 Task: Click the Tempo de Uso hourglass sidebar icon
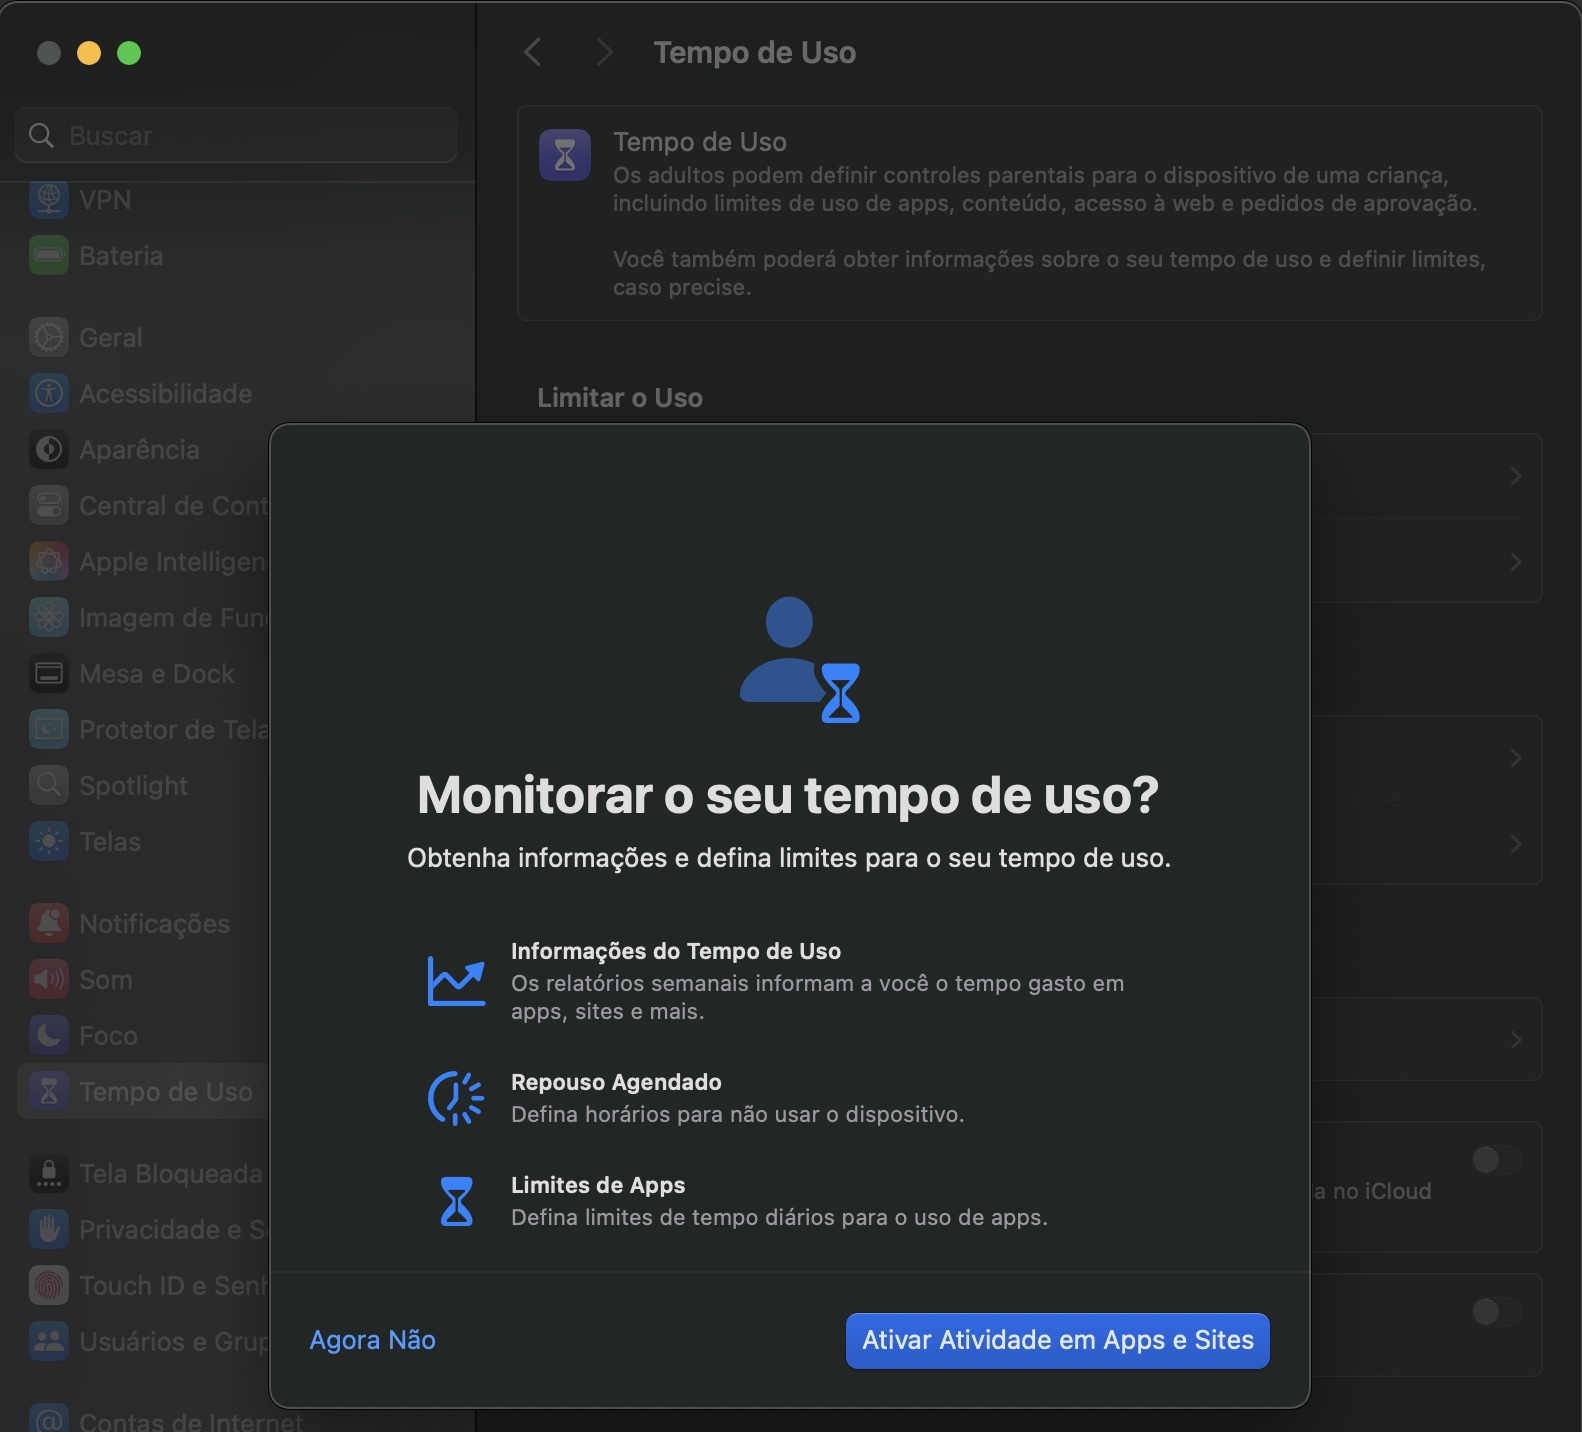tap(49, 1091)
